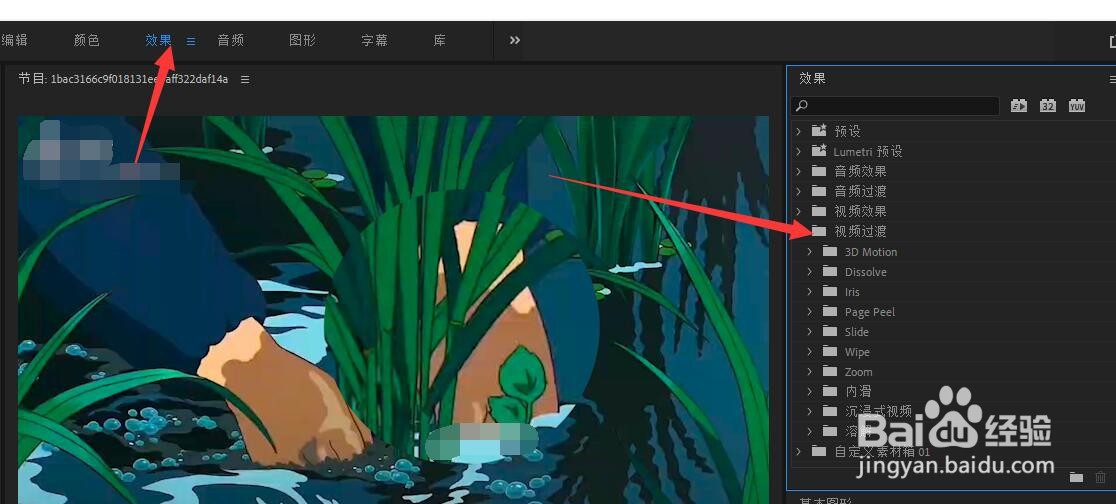Viewport: 1116px width, 504px height.
Task: Select the 沉浸式视频 folder label
Action: pyautogui.click(x=878, y=411)
